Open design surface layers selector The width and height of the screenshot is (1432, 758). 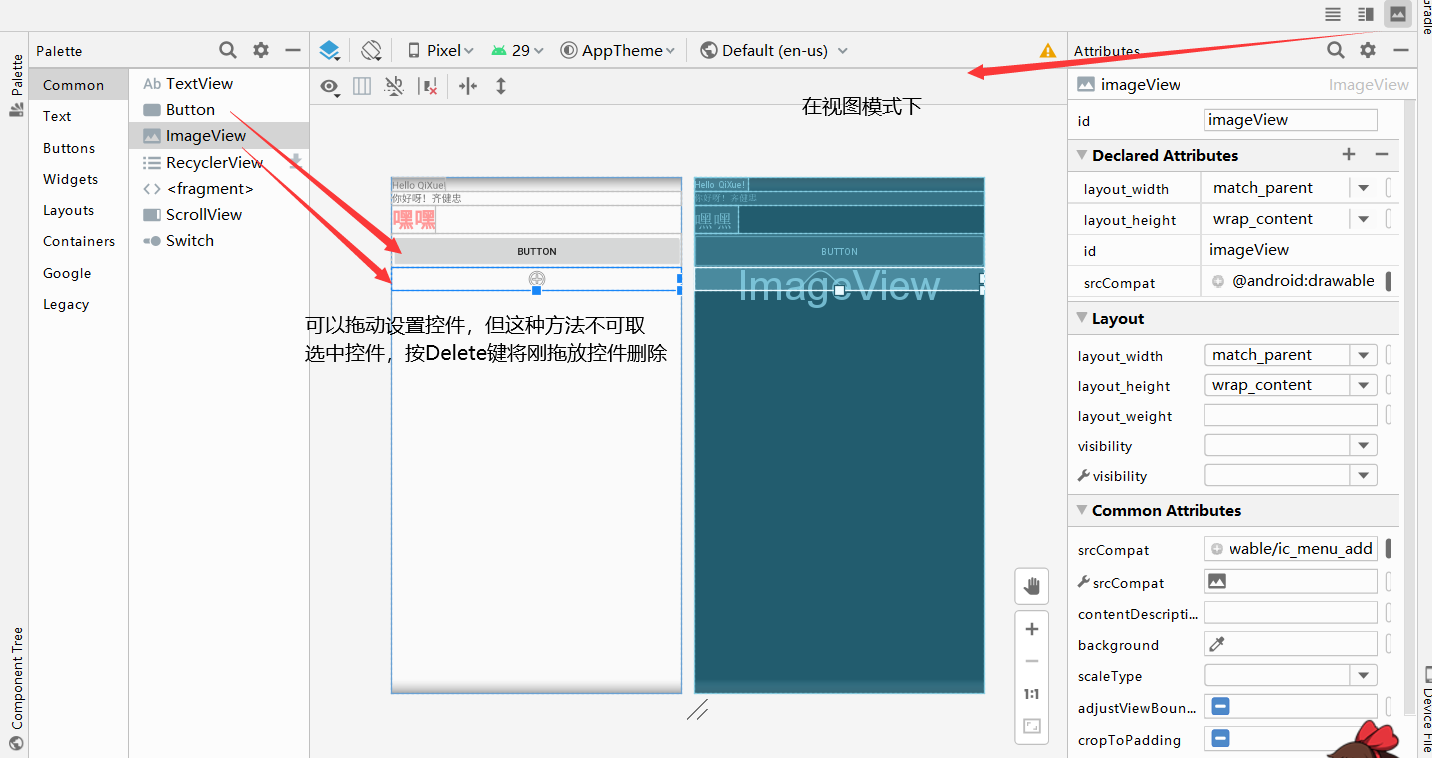(x=329, y=50)
